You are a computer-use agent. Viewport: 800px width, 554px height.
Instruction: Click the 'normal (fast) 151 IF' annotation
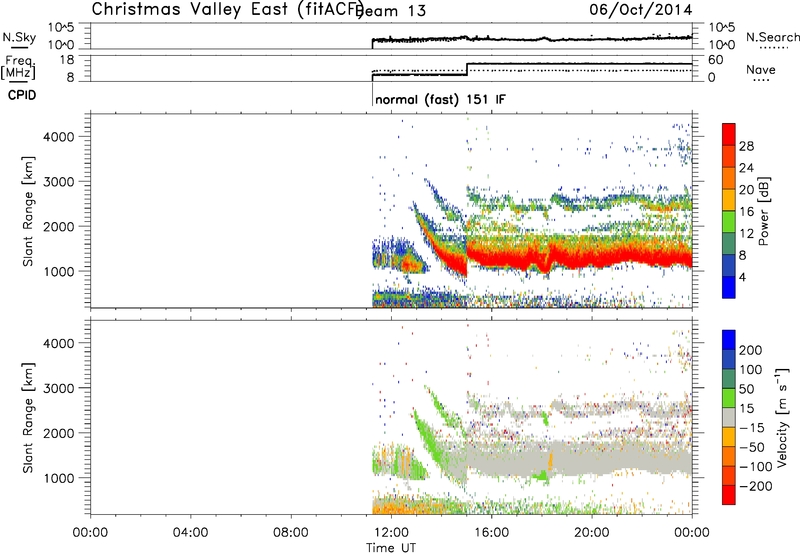pyautogui.click(x=440, y=99)
